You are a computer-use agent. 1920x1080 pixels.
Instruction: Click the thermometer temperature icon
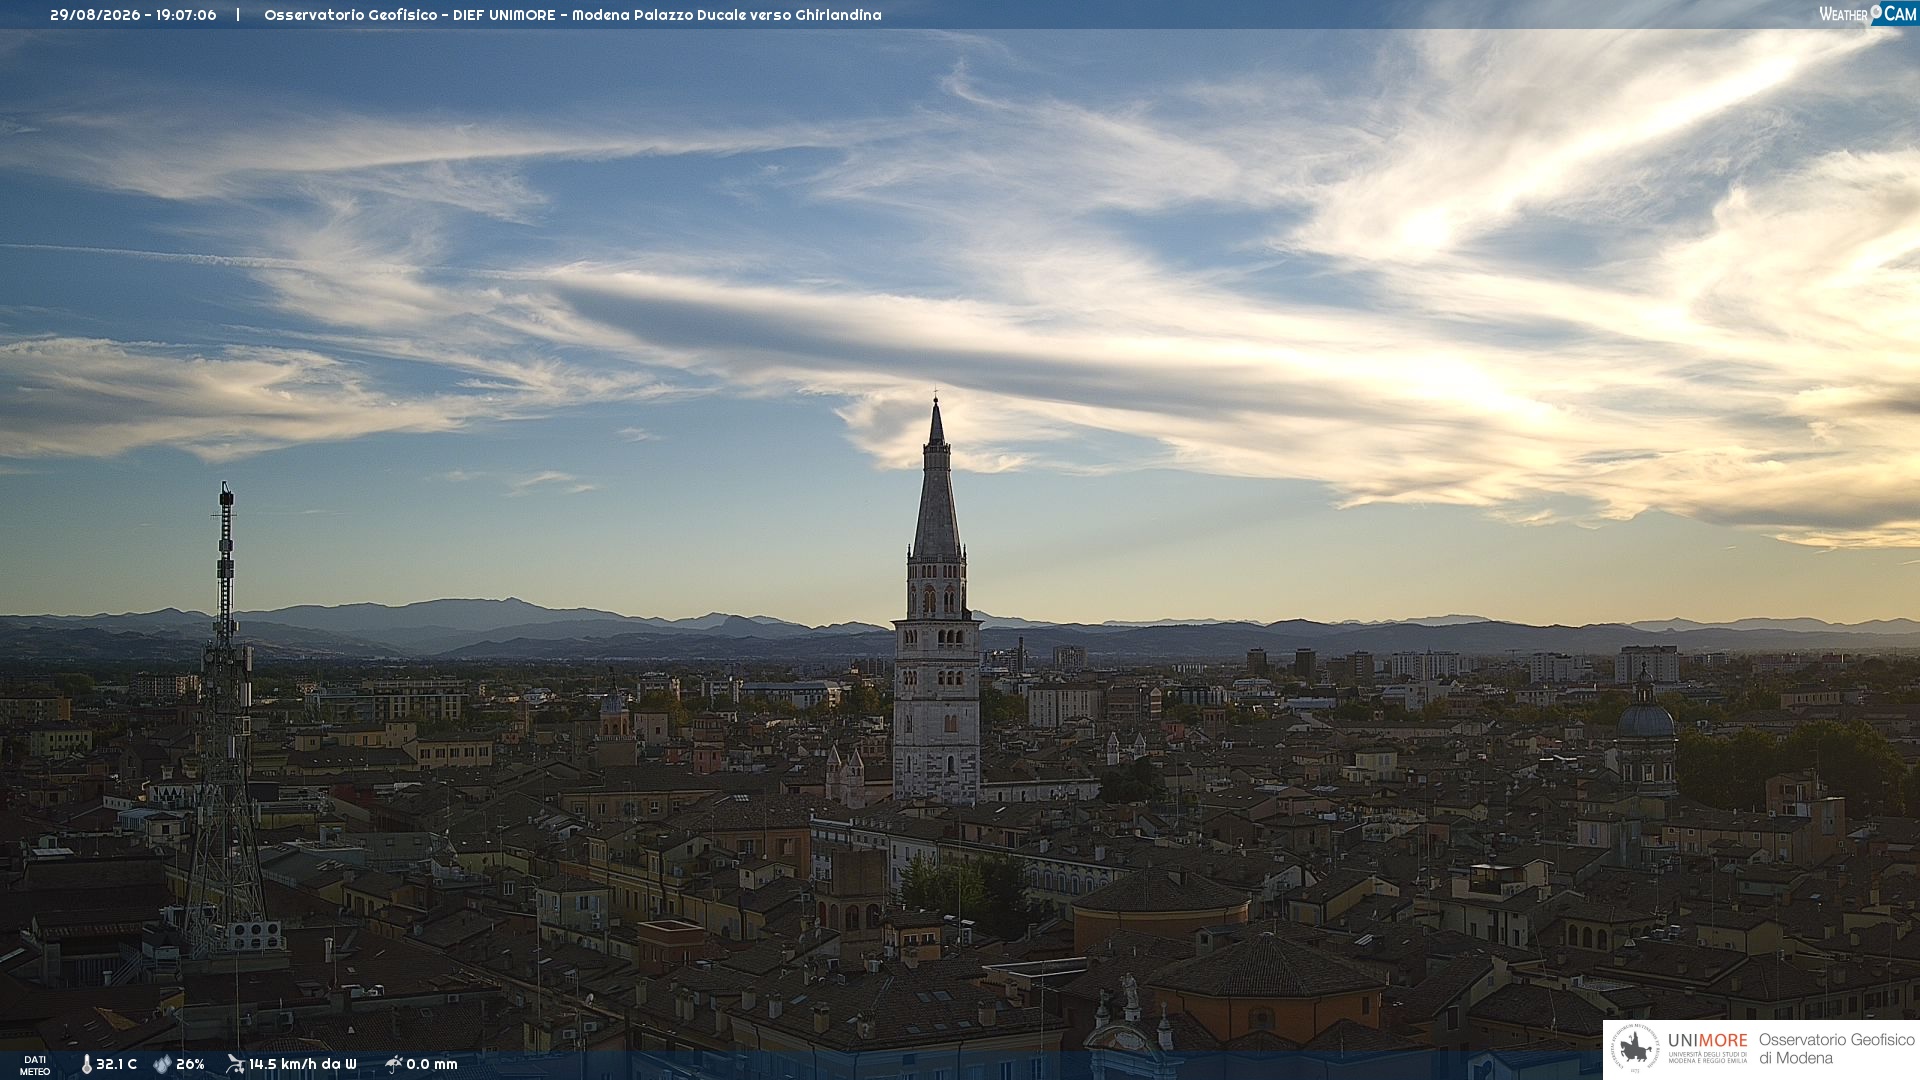click(87, 1065)
